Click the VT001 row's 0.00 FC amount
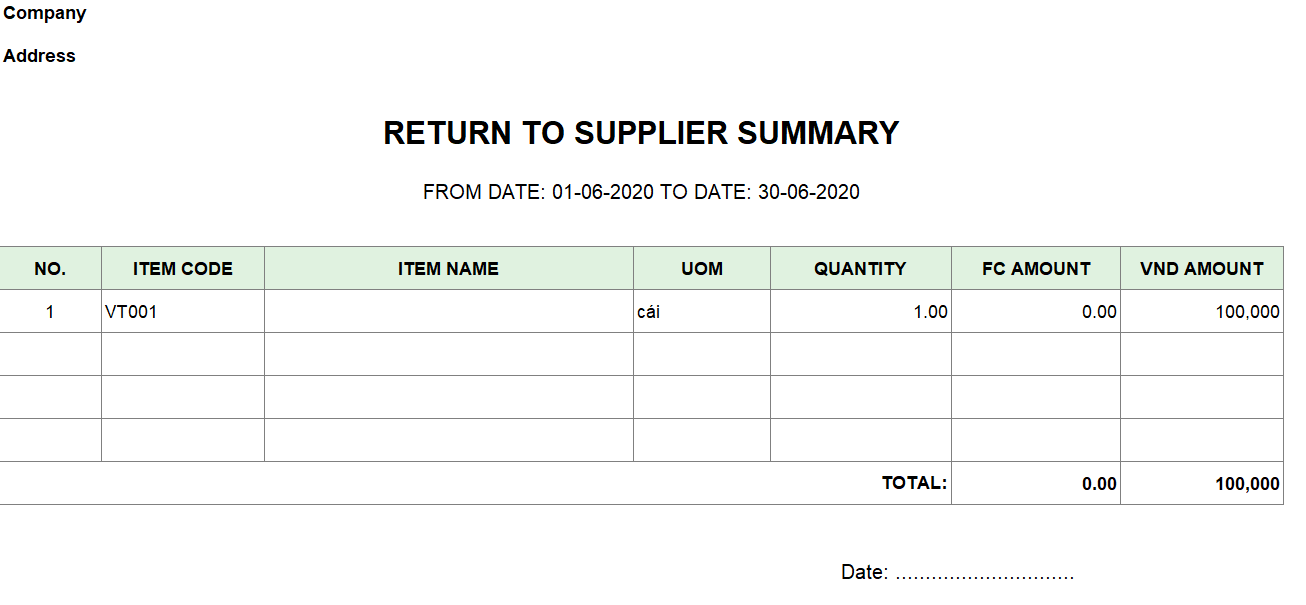The width and height of the screenshot is (1306, 605). 1099,312
